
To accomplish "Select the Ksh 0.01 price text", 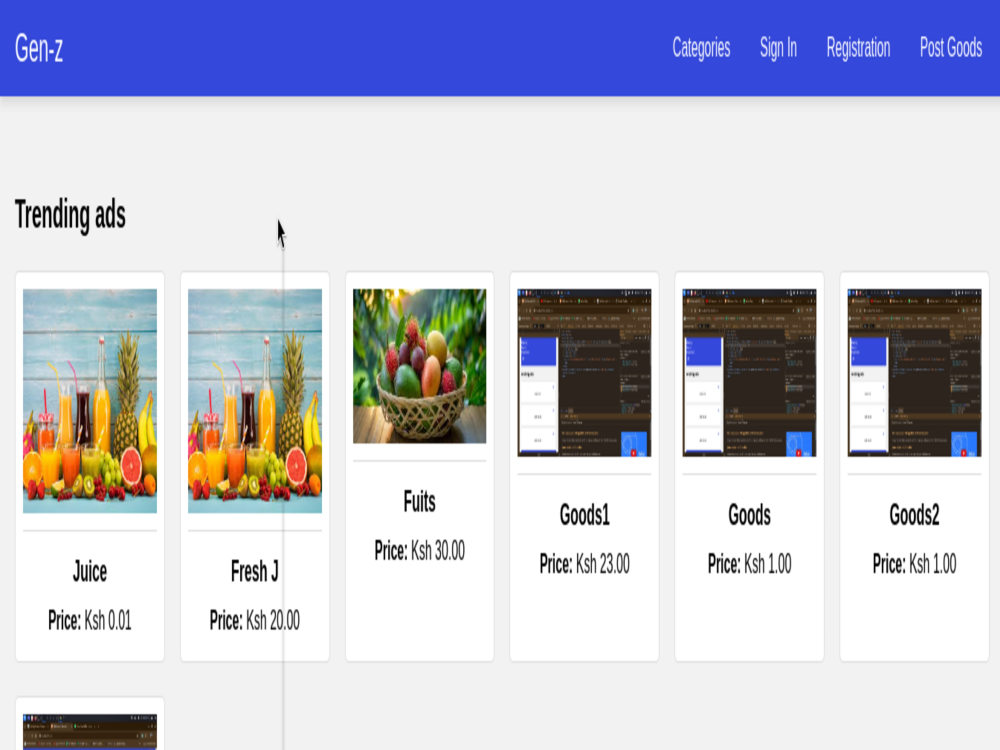I will [x=108, y=620].
